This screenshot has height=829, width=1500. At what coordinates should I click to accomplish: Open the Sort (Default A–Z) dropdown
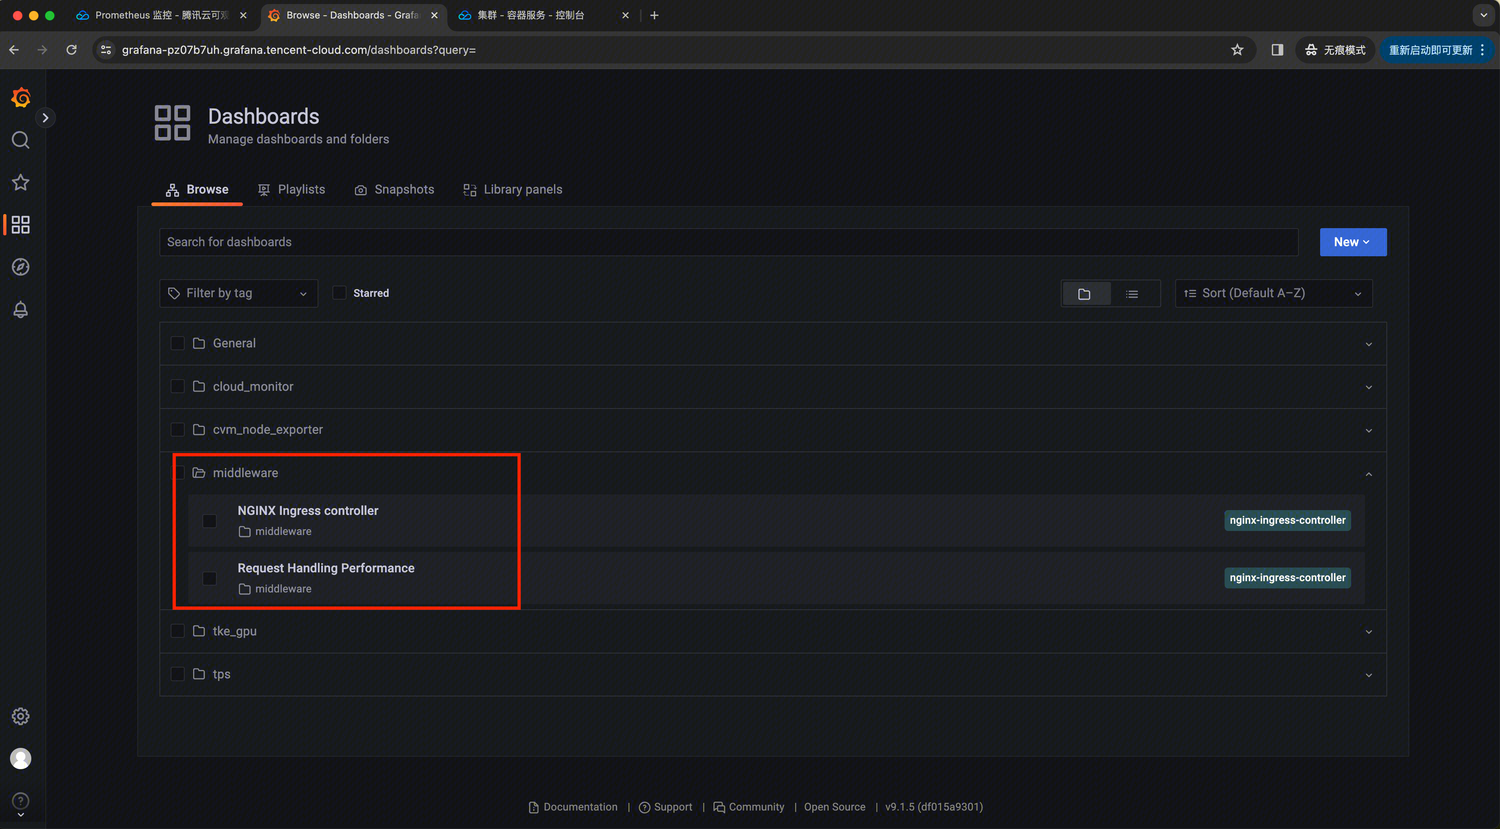coord(1272,293)
